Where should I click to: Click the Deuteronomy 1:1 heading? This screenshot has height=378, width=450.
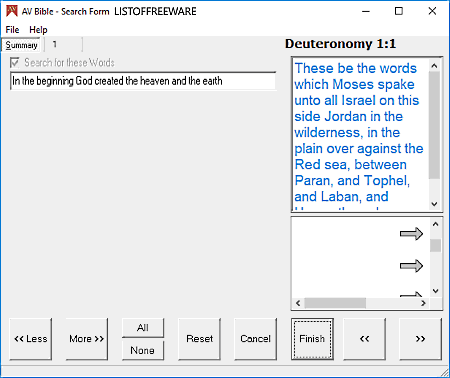pos(340,44)
